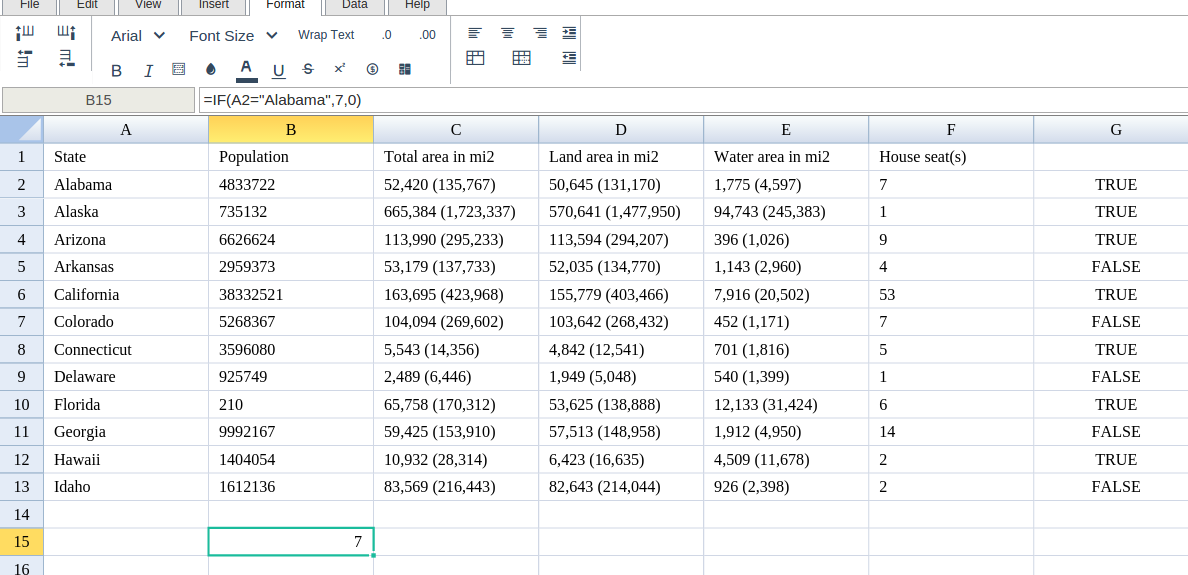The width and height of the screenshot is (1188, 575).
Task: Add decimal places with .00 button
Action: pyautogui.click(x=427, y=35)
